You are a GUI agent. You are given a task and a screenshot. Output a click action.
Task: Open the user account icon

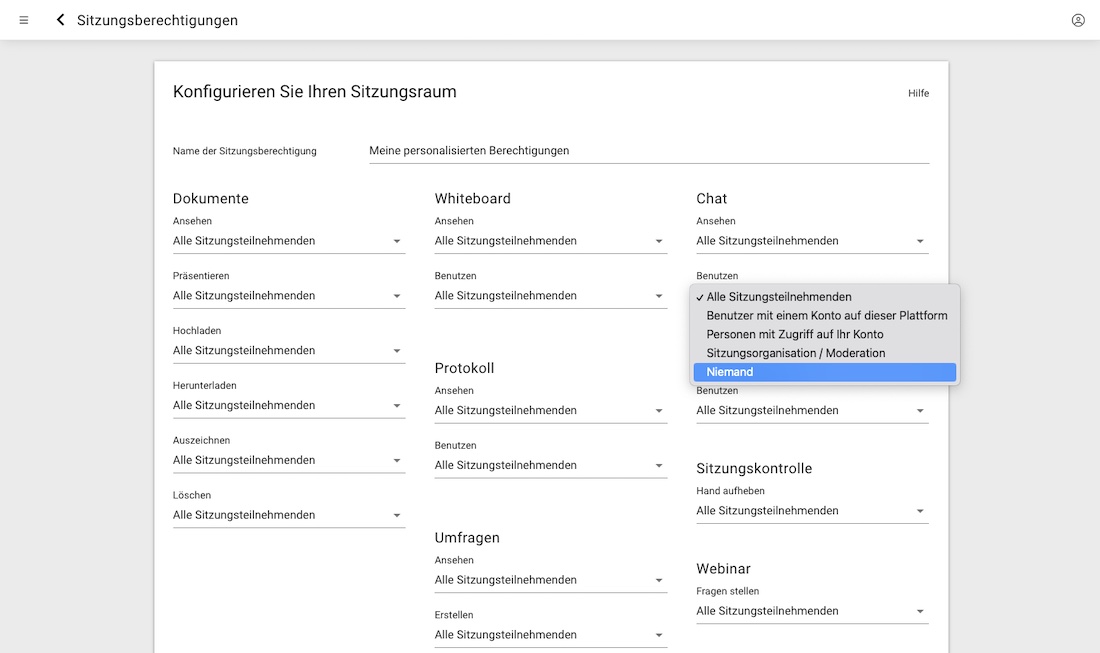1078,20
